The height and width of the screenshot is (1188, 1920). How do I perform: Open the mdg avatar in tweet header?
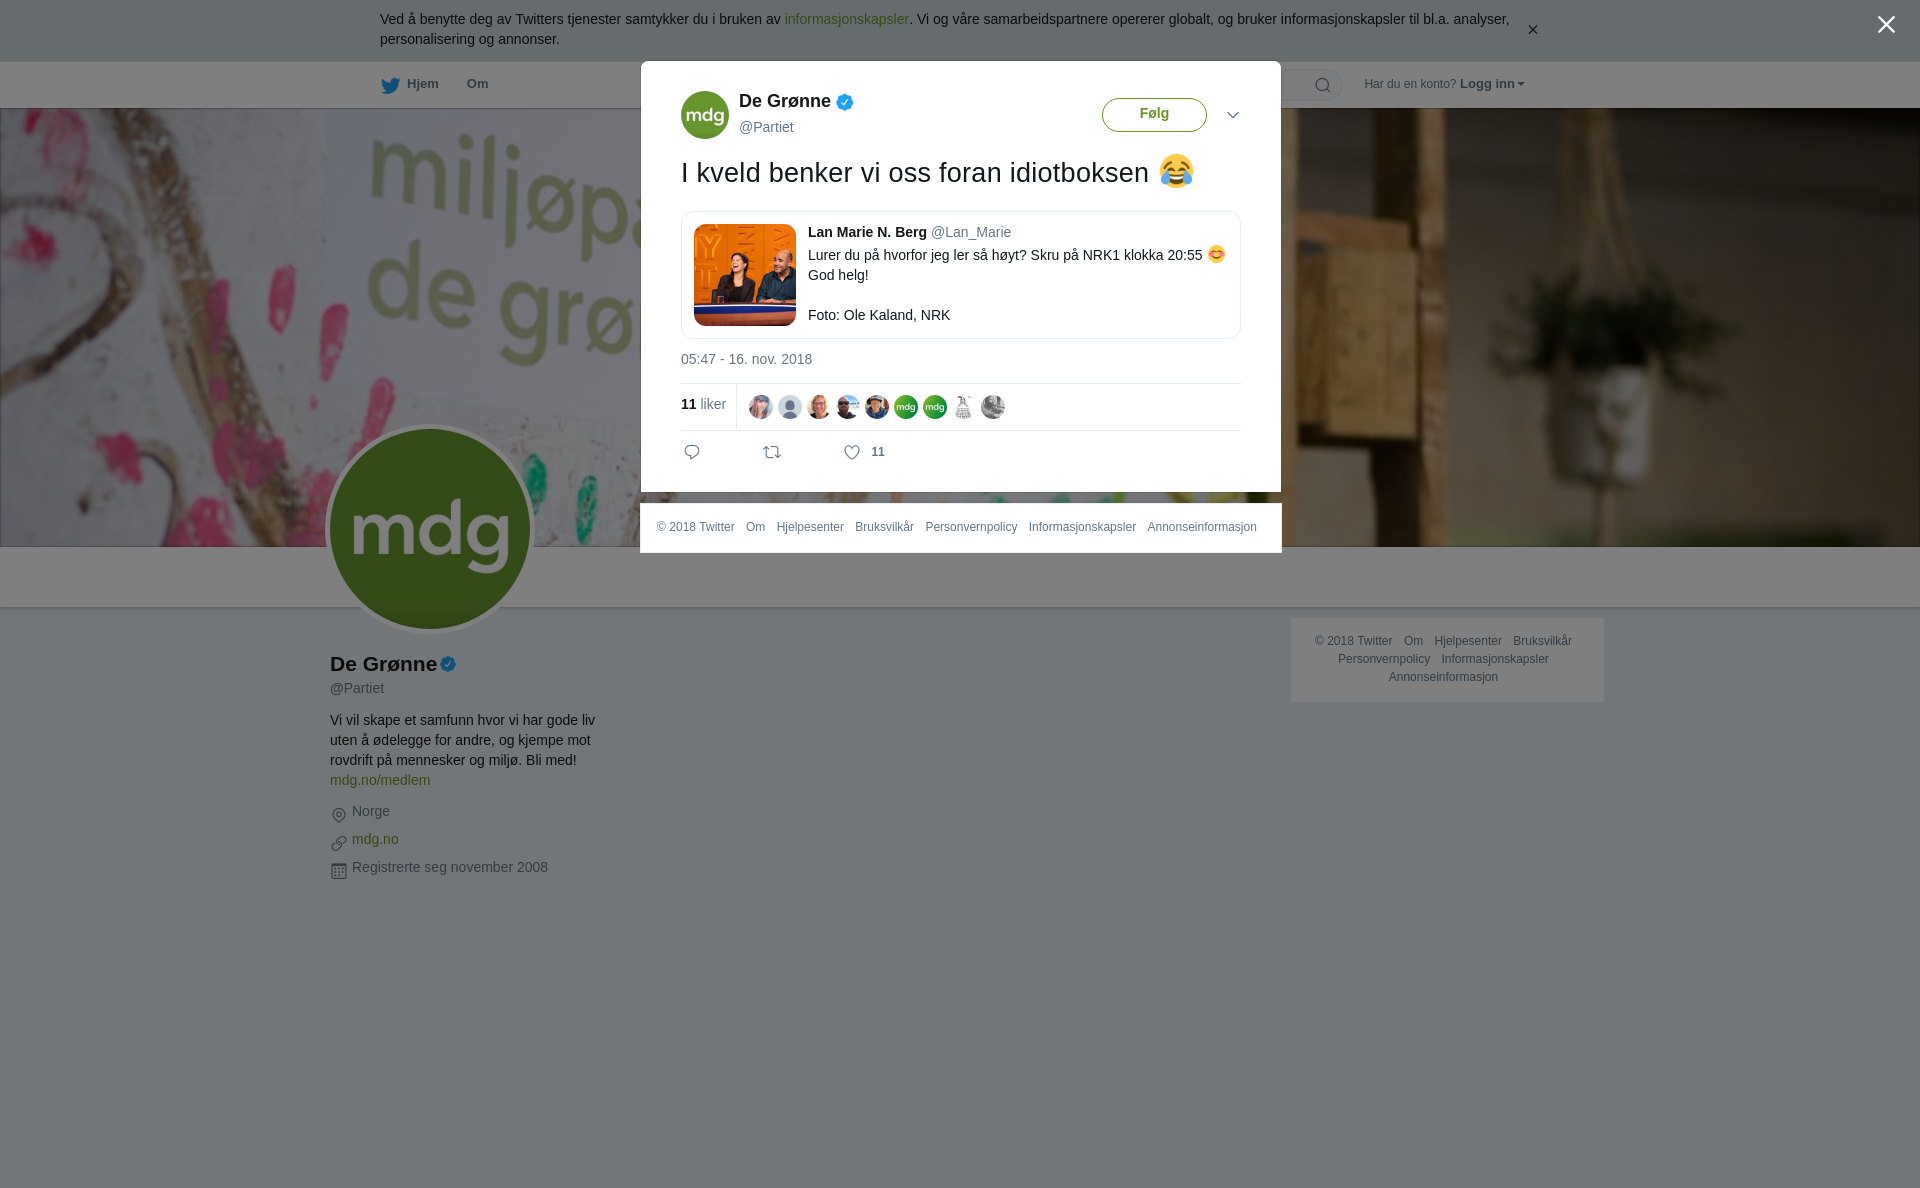(x=705, y=115)
